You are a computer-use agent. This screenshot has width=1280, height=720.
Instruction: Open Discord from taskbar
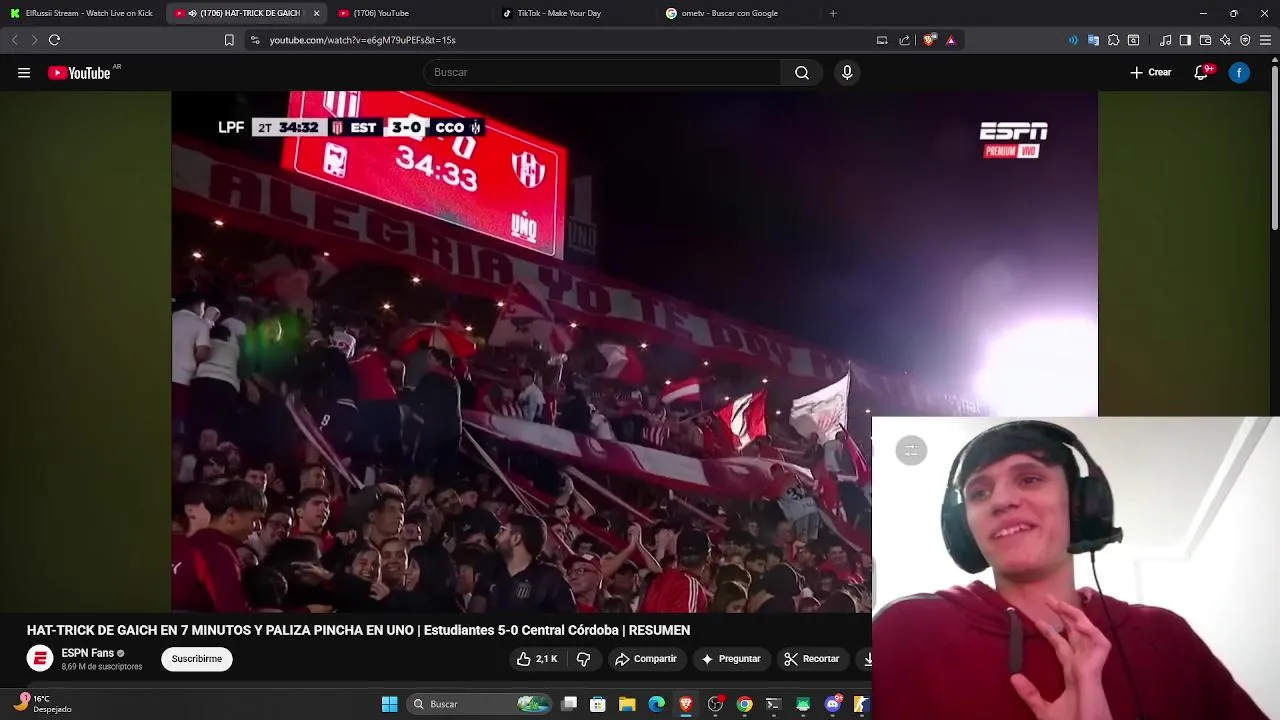pyautogui.click(x=833, y=704)
